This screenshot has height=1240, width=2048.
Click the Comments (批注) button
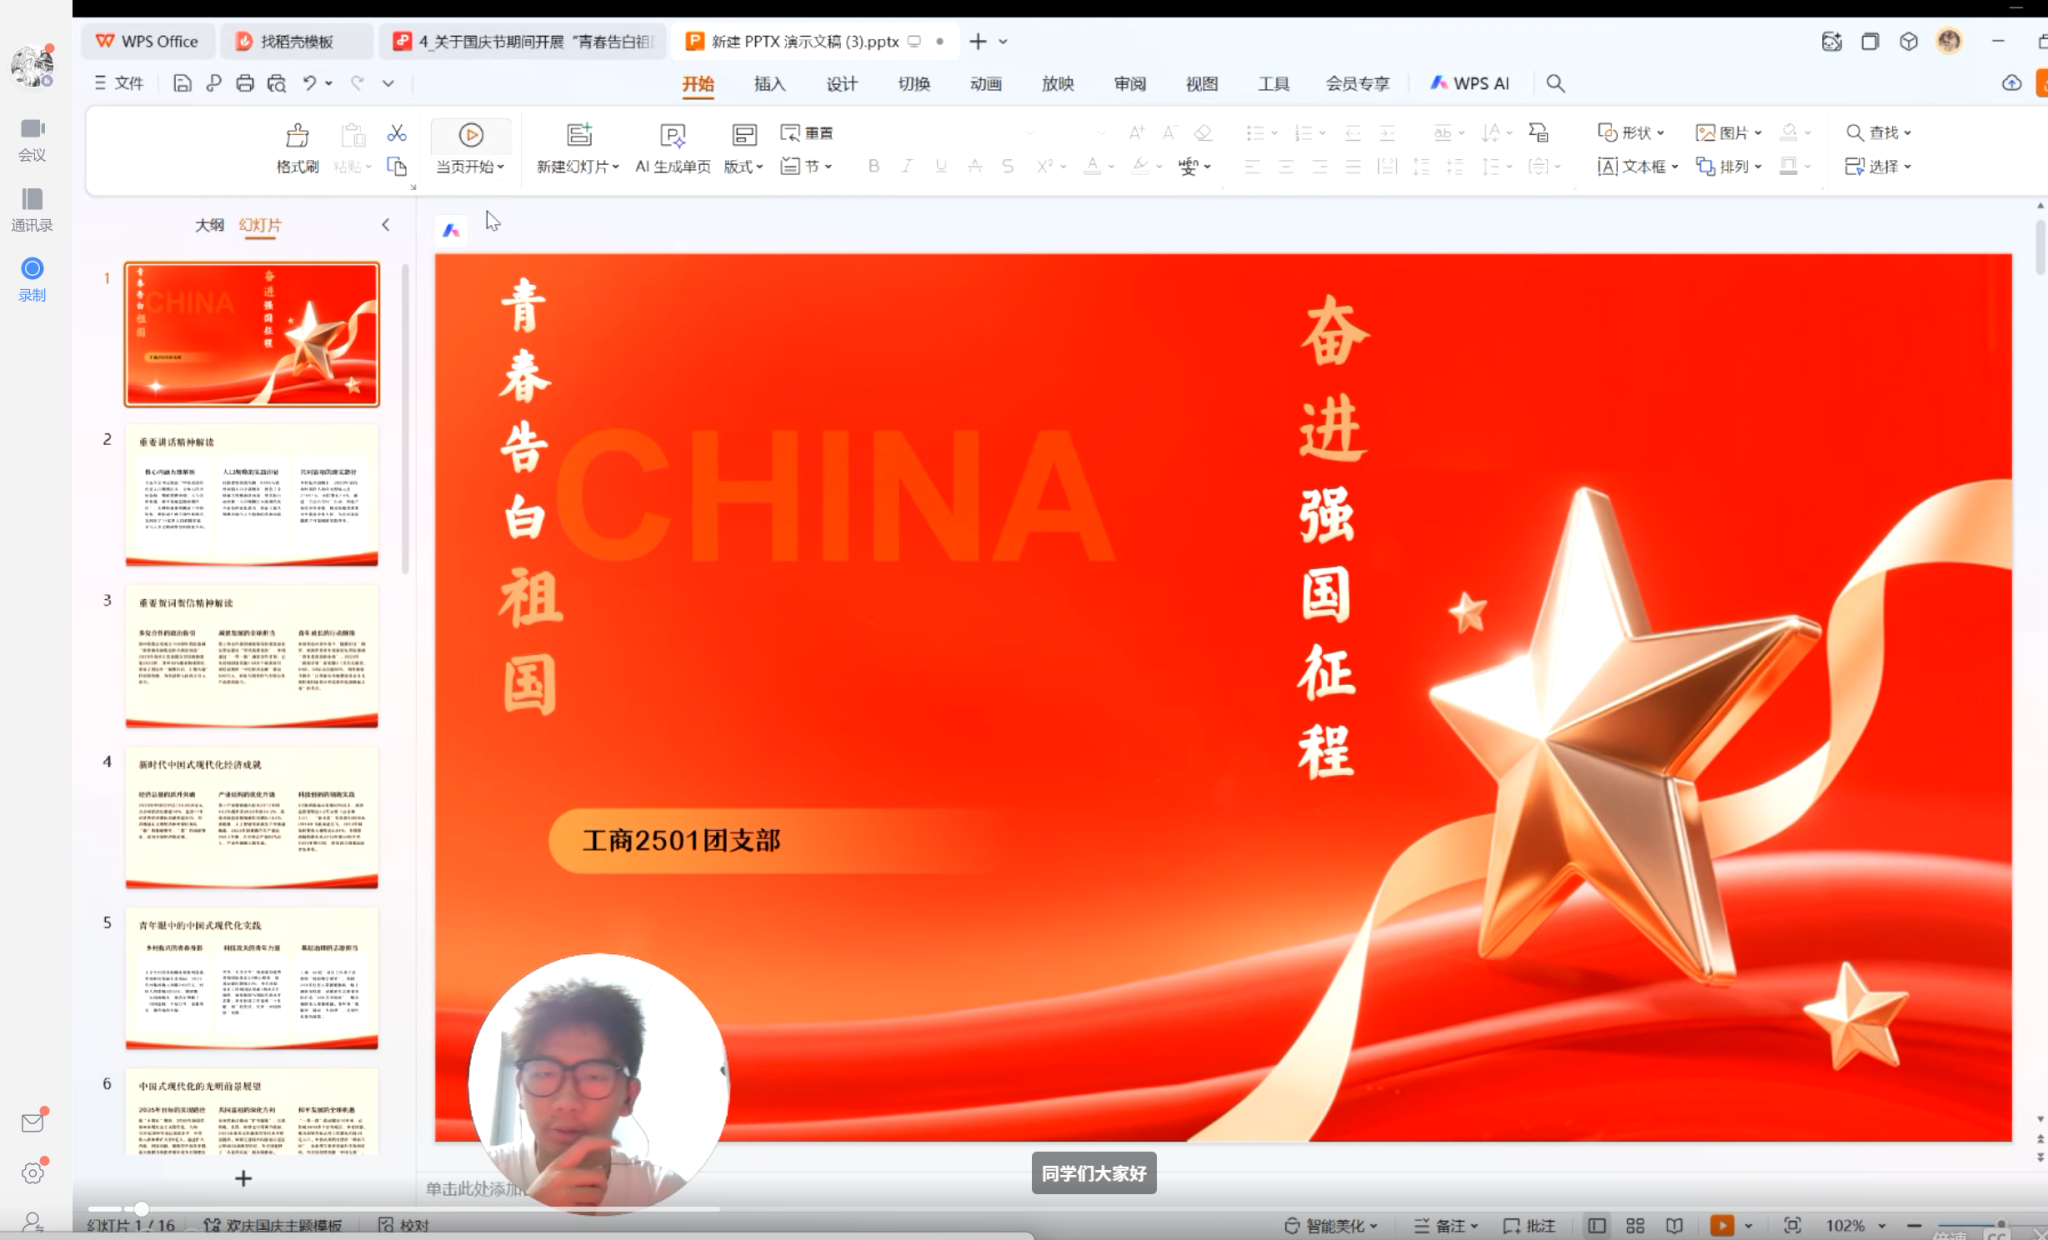(1530, 1225)
